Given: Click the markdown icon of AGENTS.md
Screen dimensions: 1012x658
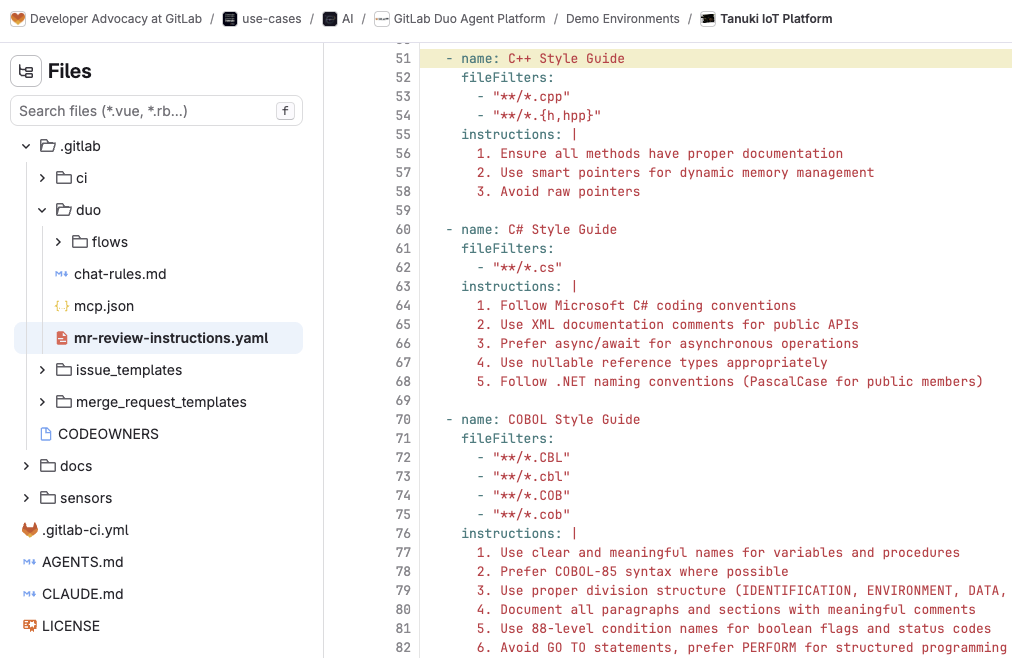Looking at the screenshot, I should tap(29, 562).
